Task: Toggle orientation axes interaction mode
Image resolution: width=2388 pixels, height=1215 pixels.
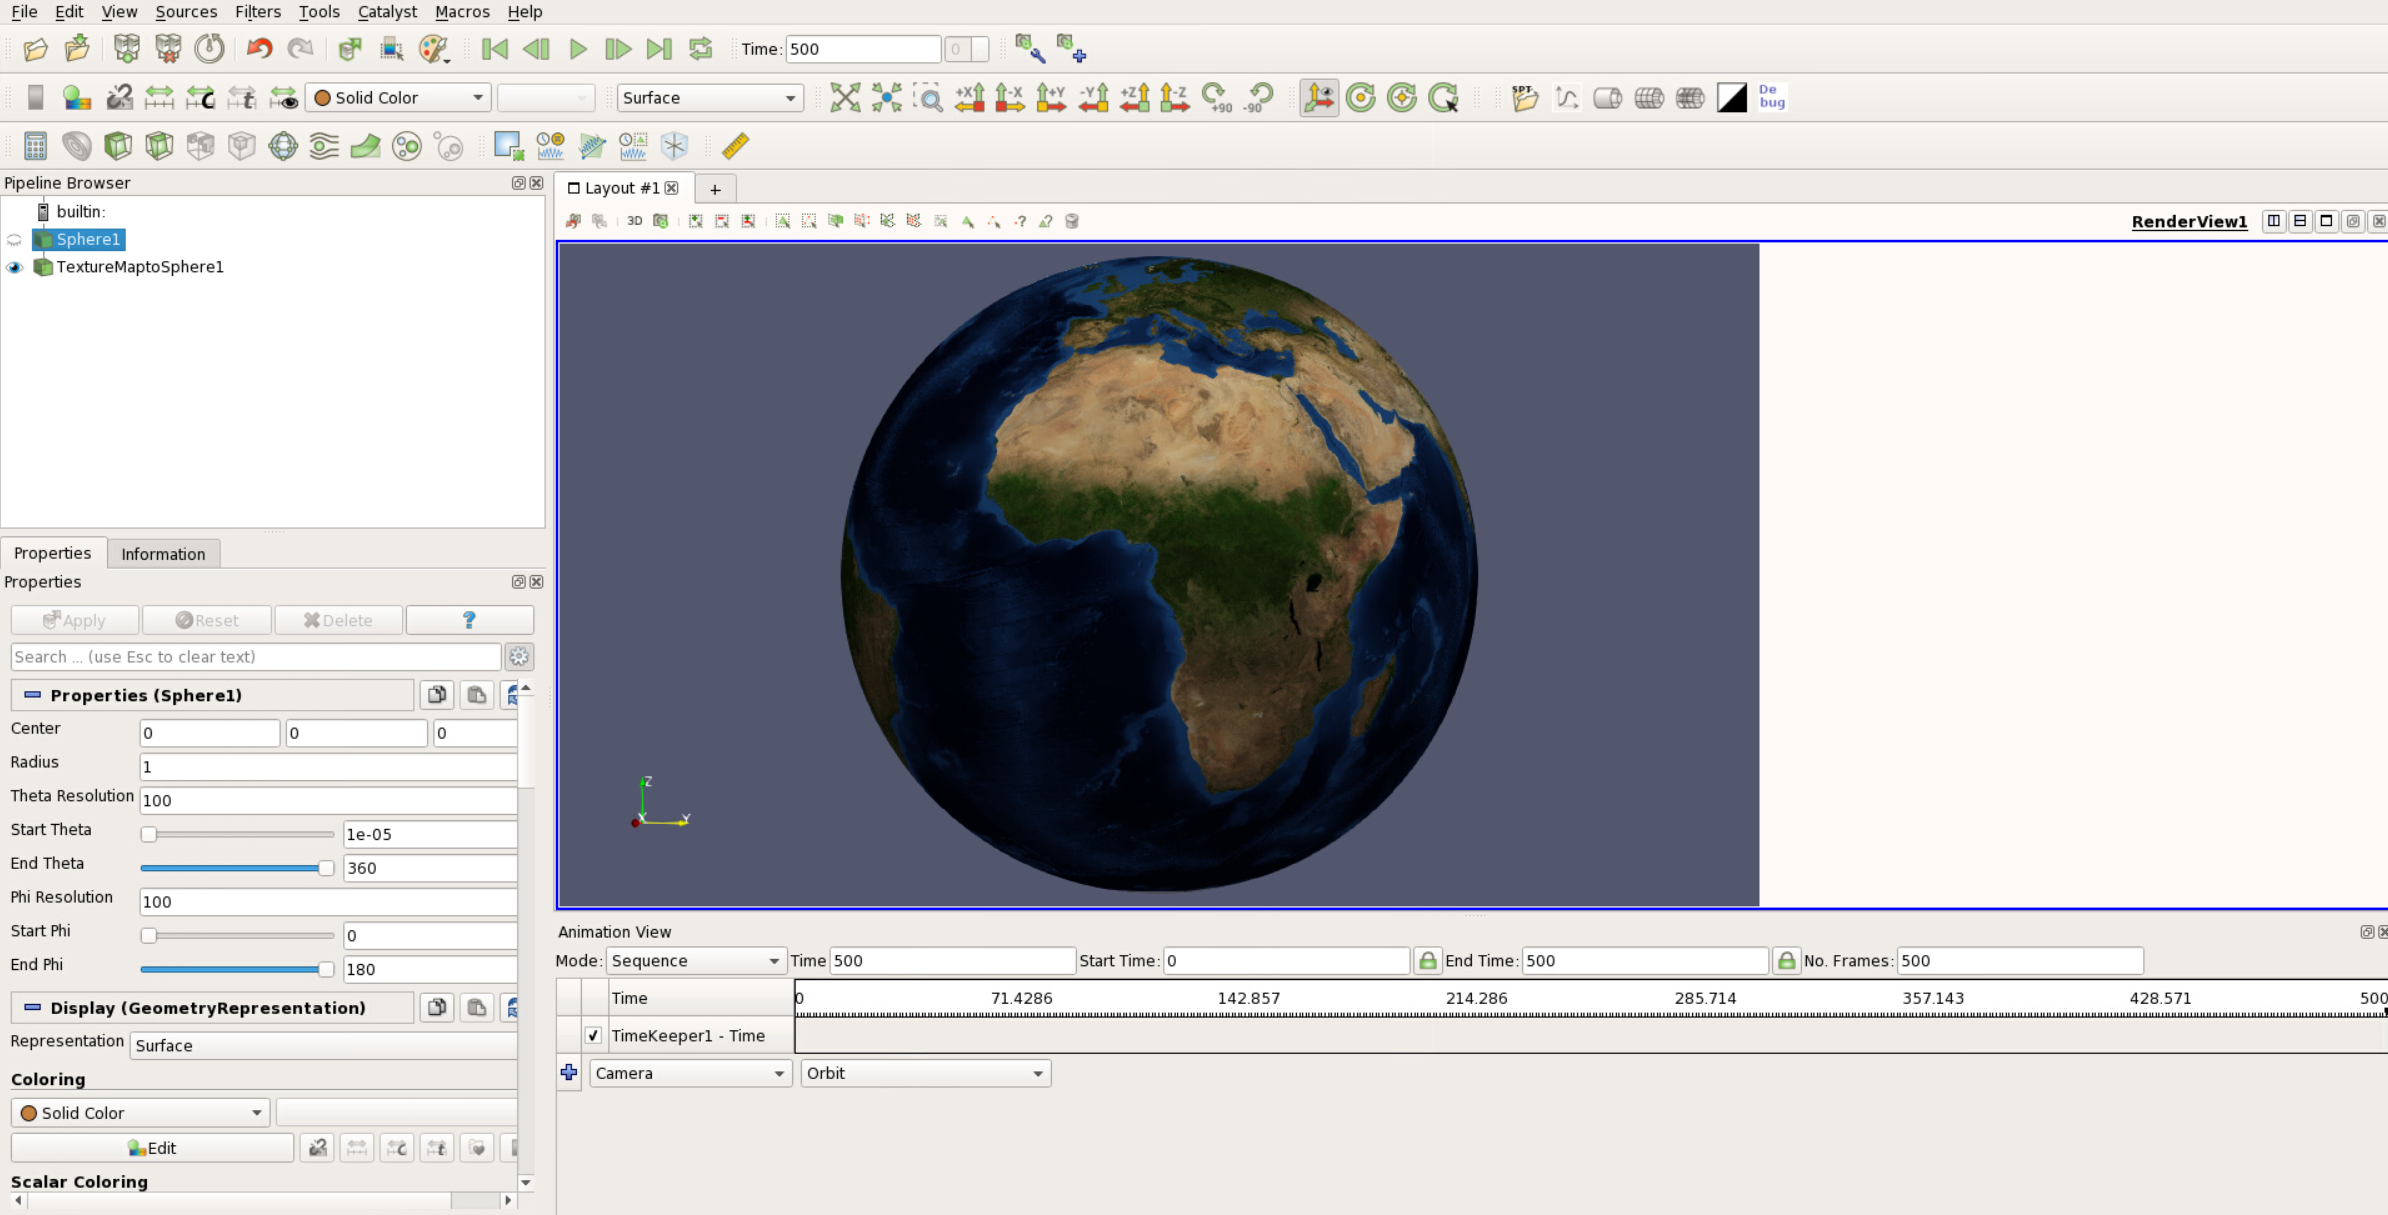Action: pos(1319,98)
